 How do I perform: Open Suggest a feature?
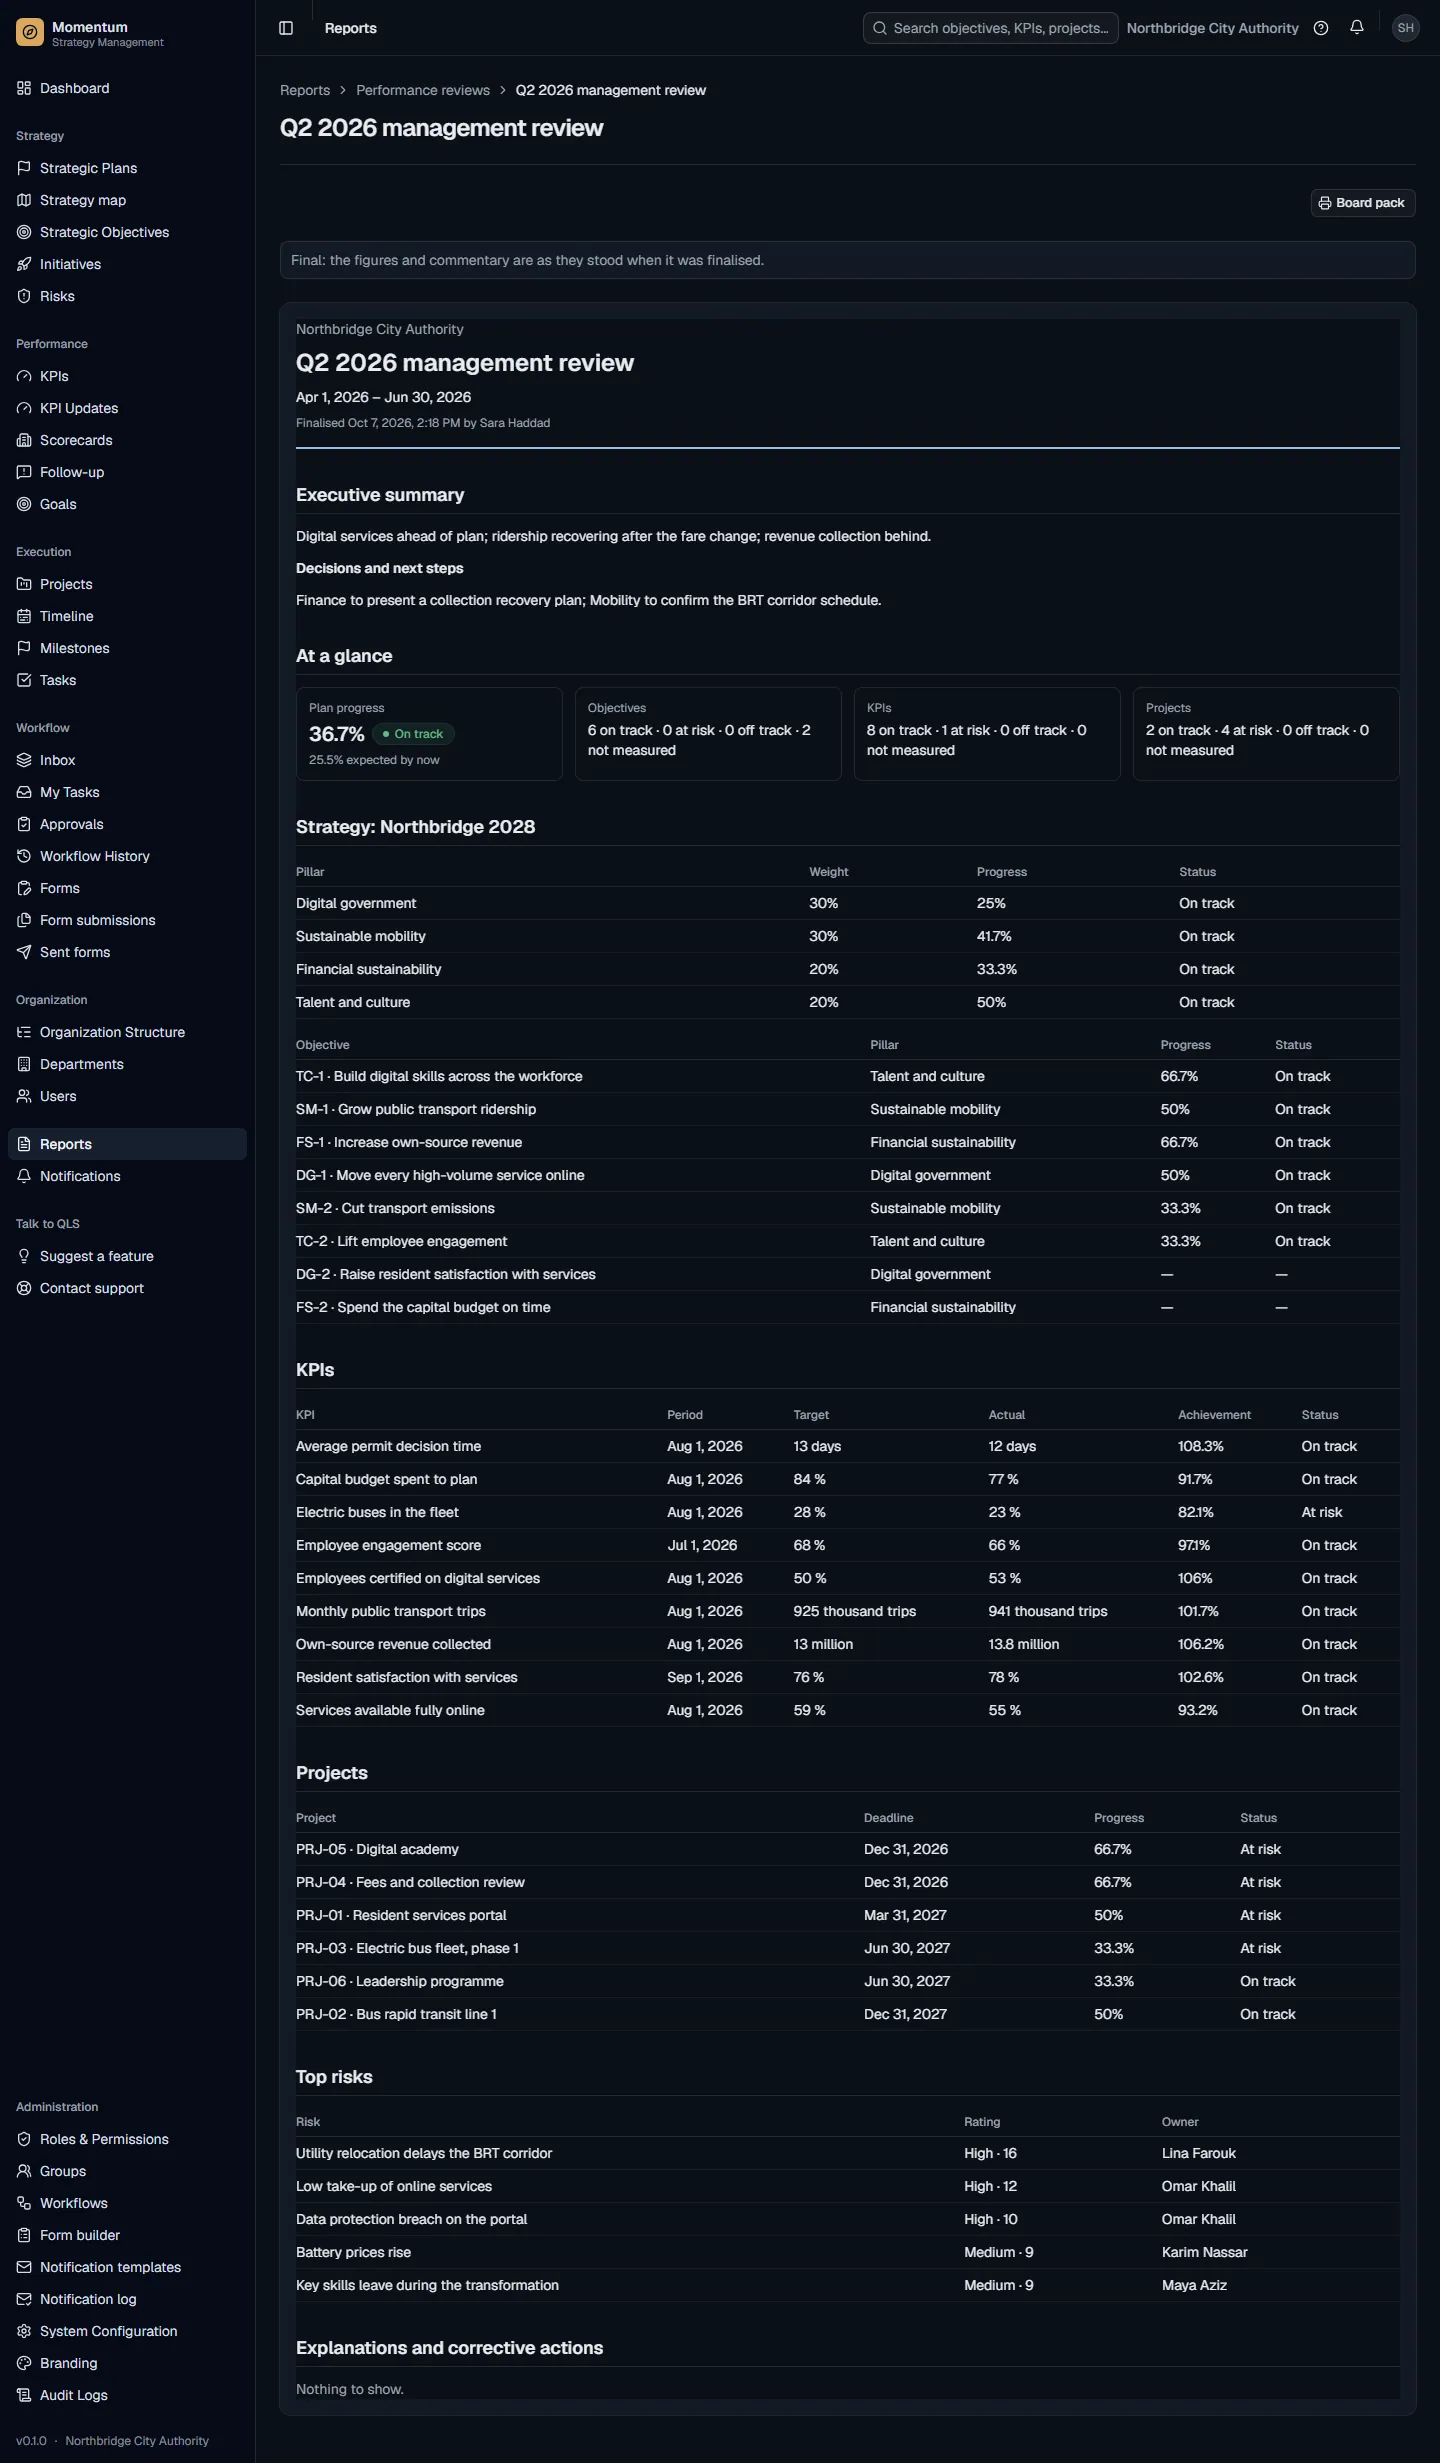coord(127,1256)
